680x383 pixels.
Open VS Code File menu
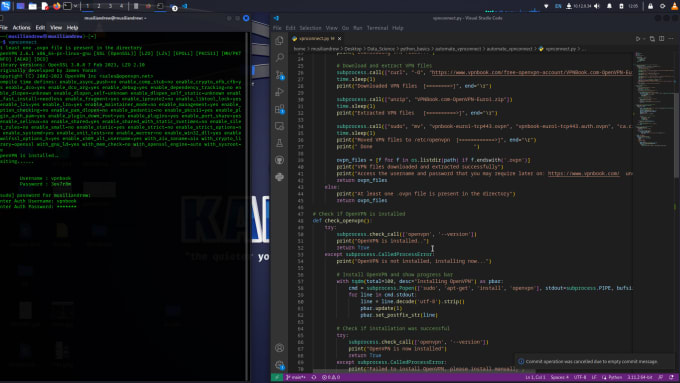[277, 28]
